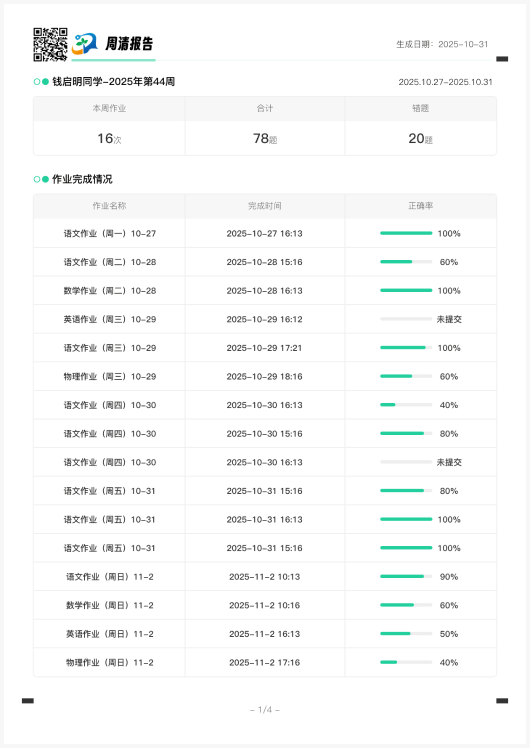The width and height of the screenshot is (530, 748).
Task: Click the 16次 homework count
Action: click(x=109, y=138)
